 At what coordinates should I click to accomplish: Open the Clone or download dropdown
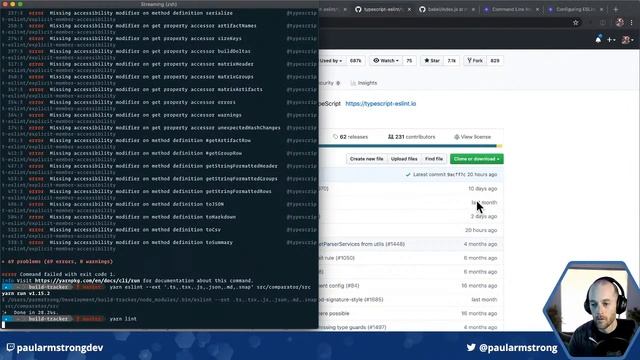(x=477, y=159)
